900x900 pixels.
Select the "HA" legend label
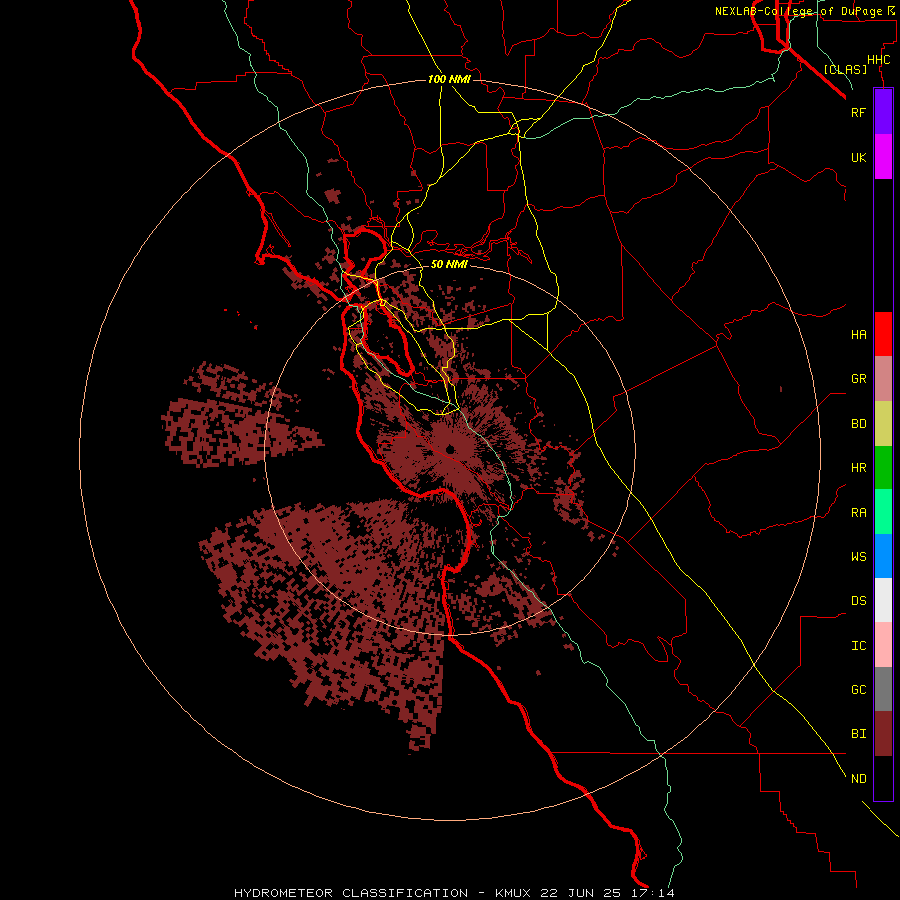[858, 334]
